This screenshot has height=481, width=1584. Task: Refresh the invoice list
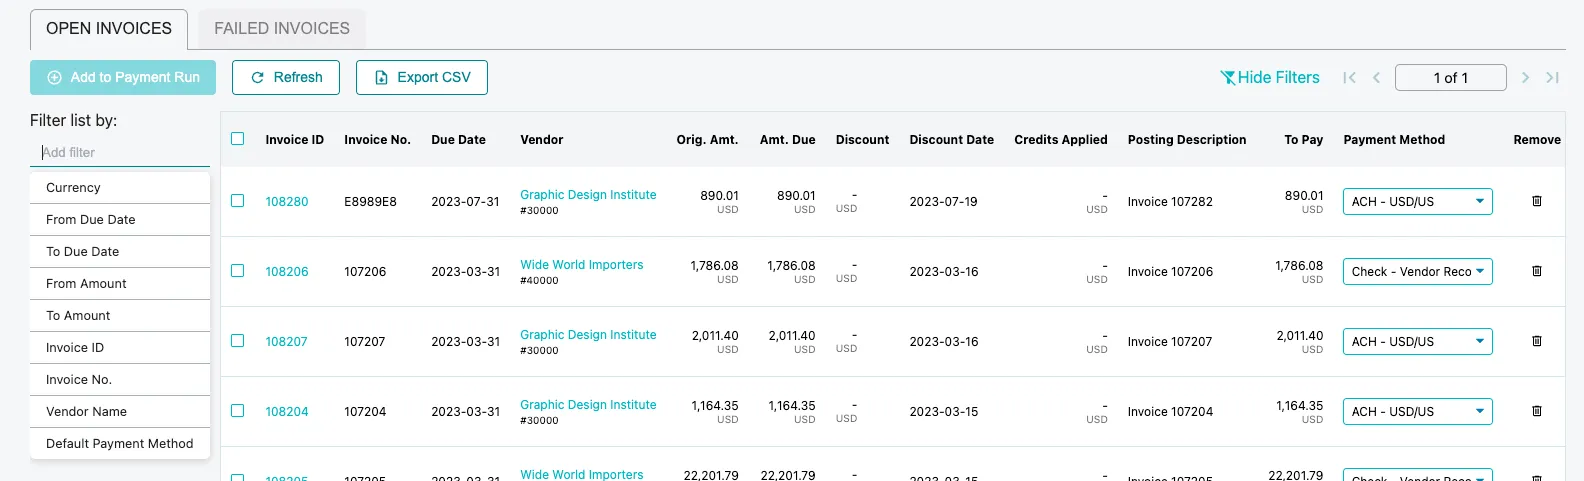tap(286, 77)
